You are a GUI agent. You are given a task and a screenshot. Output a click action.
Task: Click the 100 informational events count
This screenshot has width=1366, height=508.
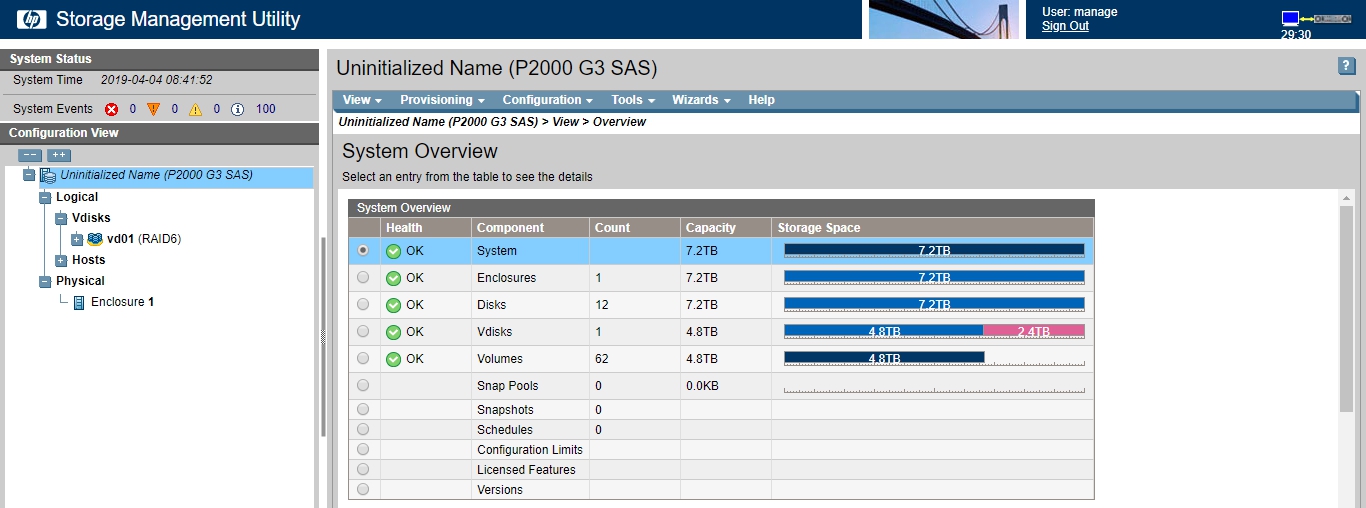[266, 109]
